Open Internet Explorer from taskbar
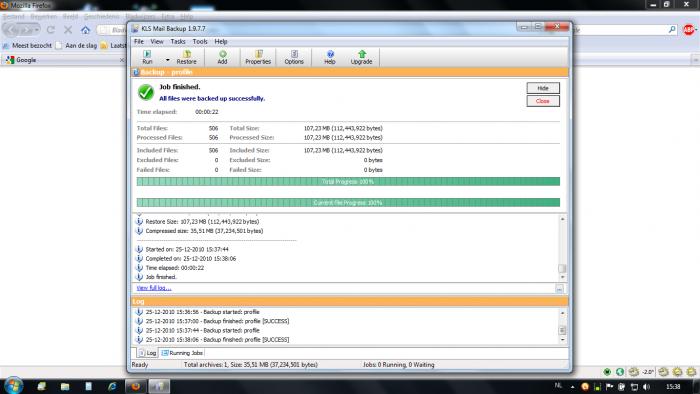The width and height of the screenshot is (700, 394). (112, 386)
